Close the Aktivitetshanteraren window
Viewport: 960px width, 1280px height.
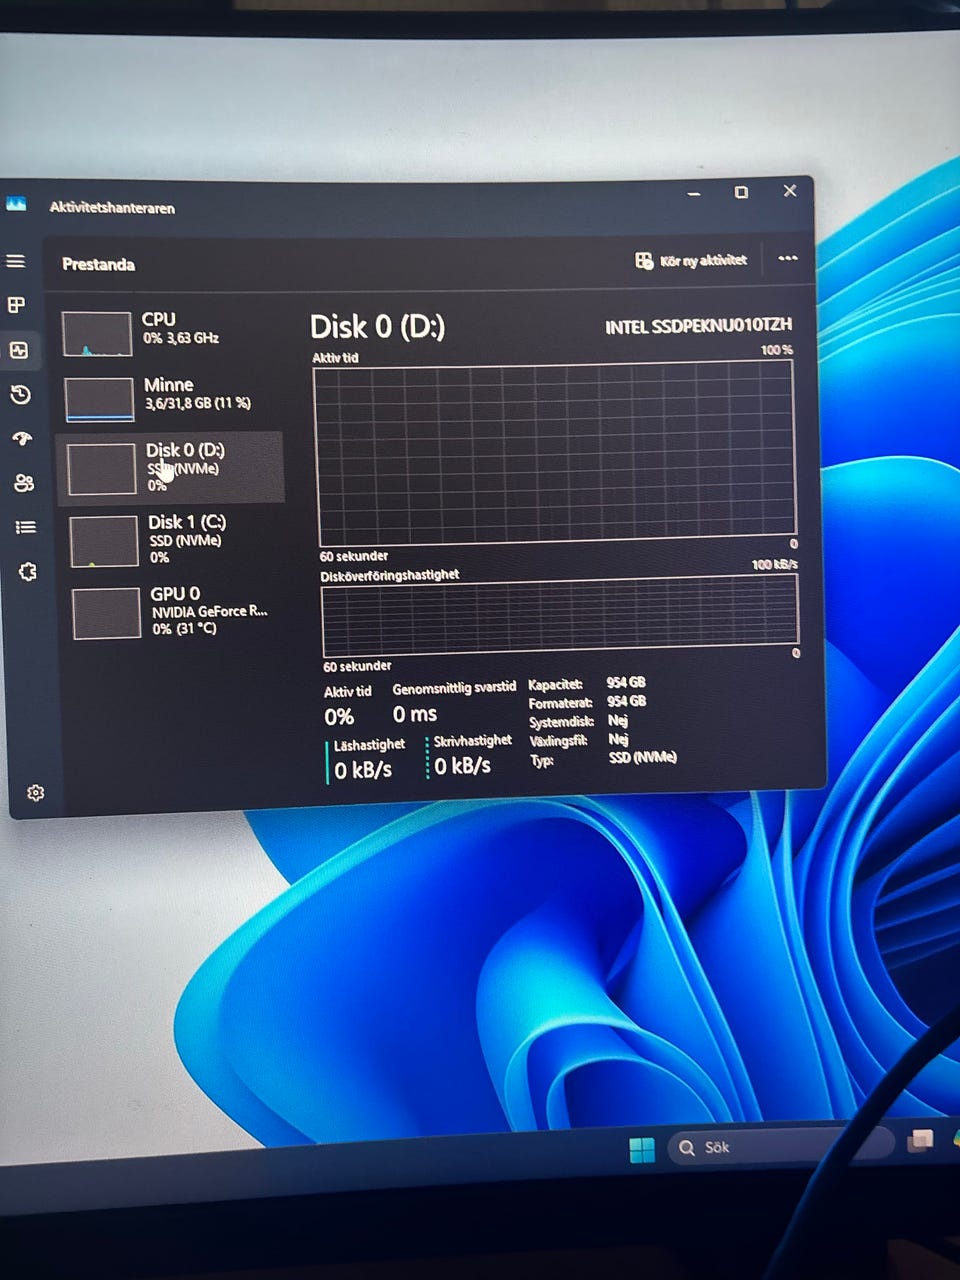click(x=789, y=190)
